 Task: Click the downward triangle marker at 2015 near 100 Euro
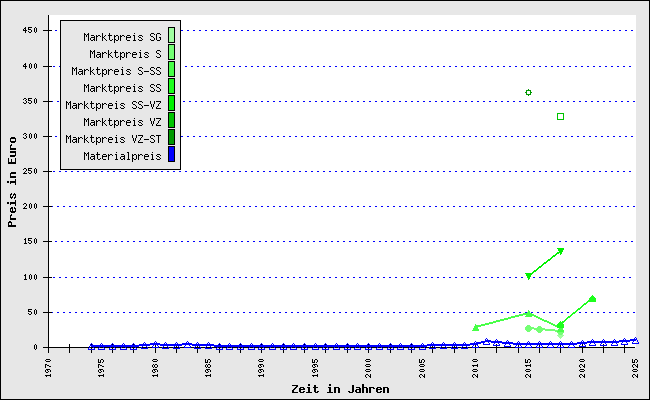point(529,276)
